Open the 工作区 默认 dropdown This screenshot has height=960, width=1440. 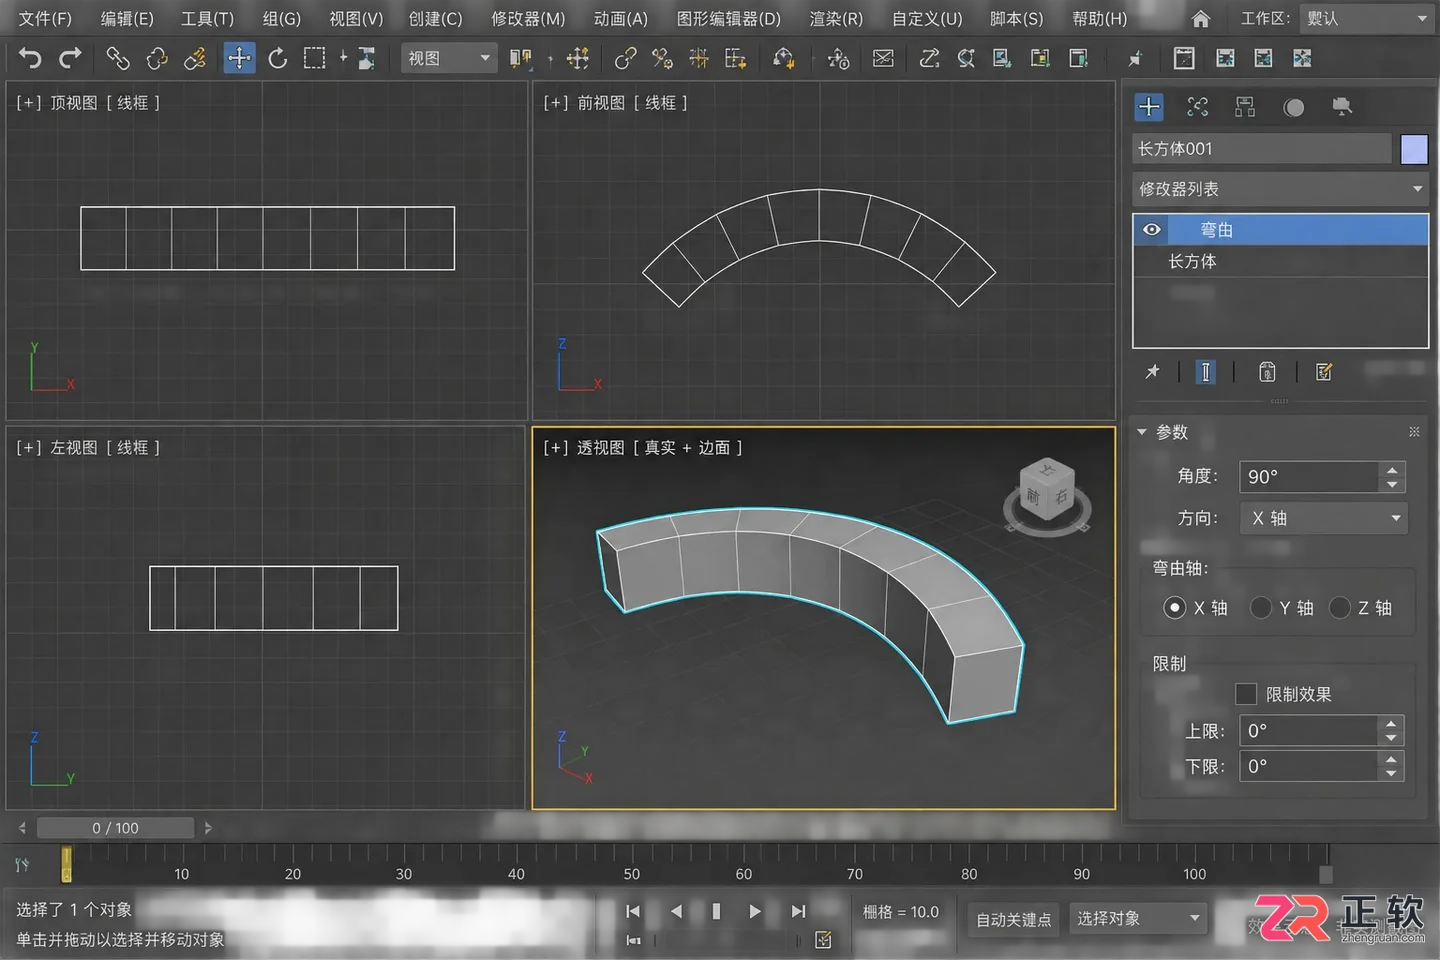point(1367,19)
